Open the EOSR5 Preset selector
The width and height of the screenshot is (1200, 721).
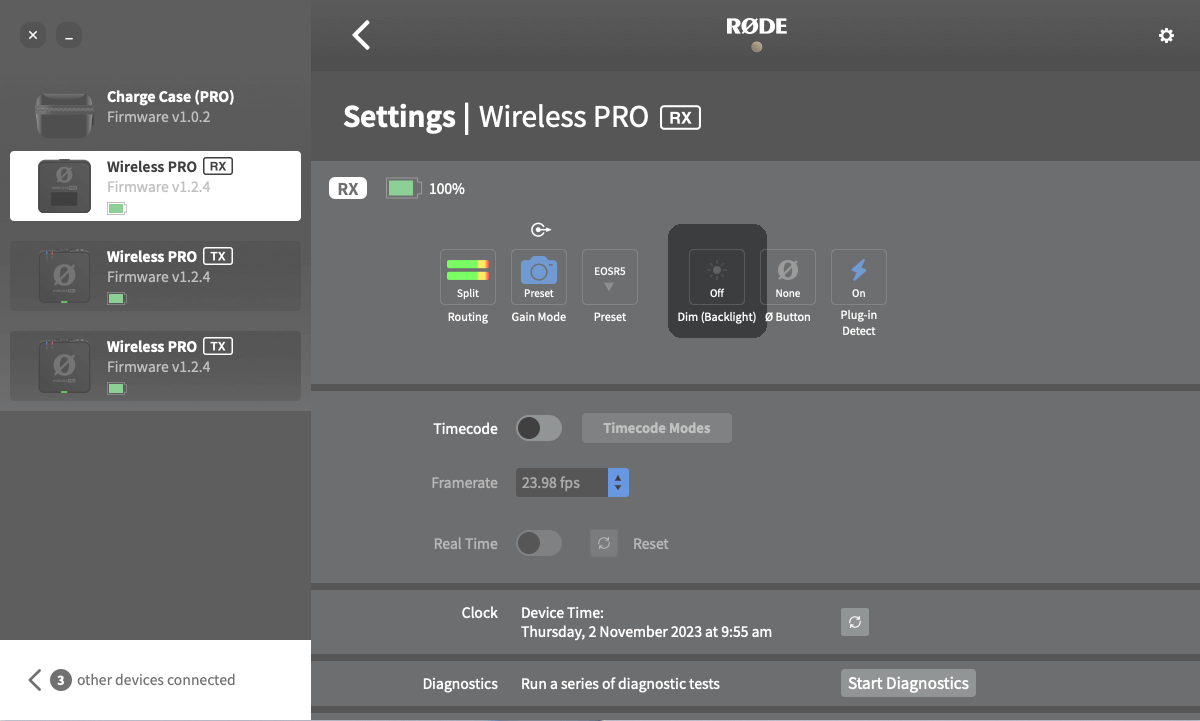click(x=610, y=277)
